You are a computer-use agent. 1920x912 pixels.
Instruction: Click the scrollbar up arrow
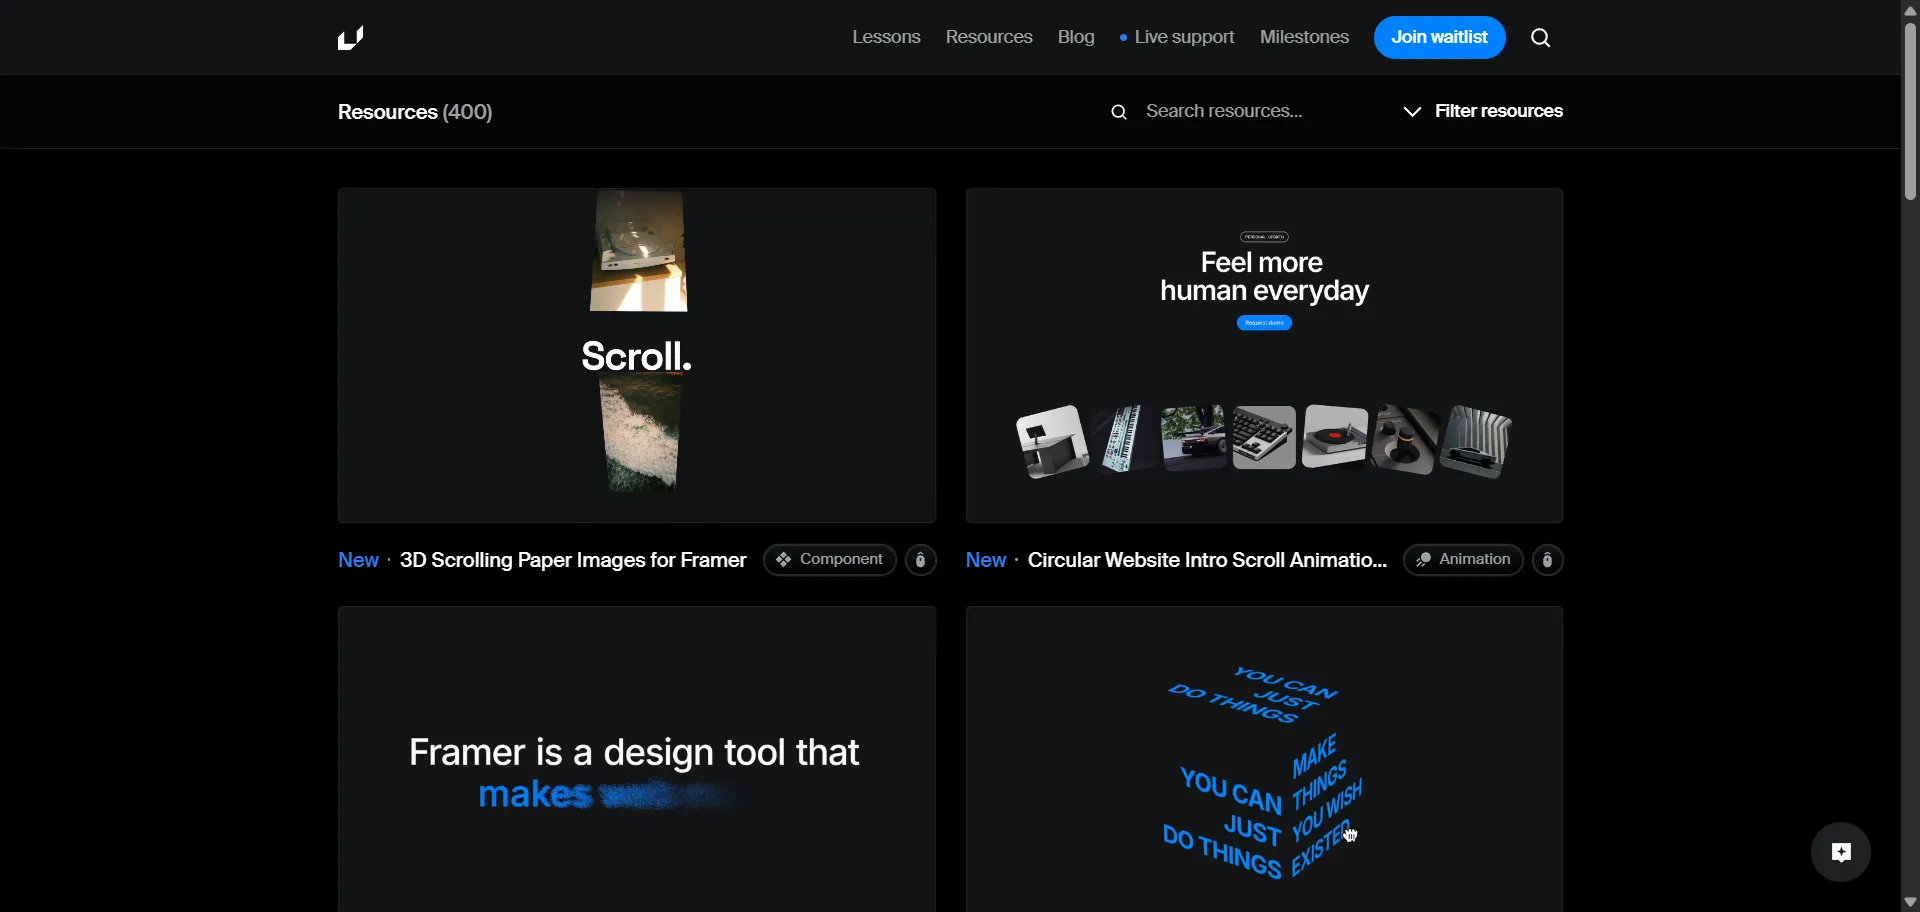tap(1910, 10)
